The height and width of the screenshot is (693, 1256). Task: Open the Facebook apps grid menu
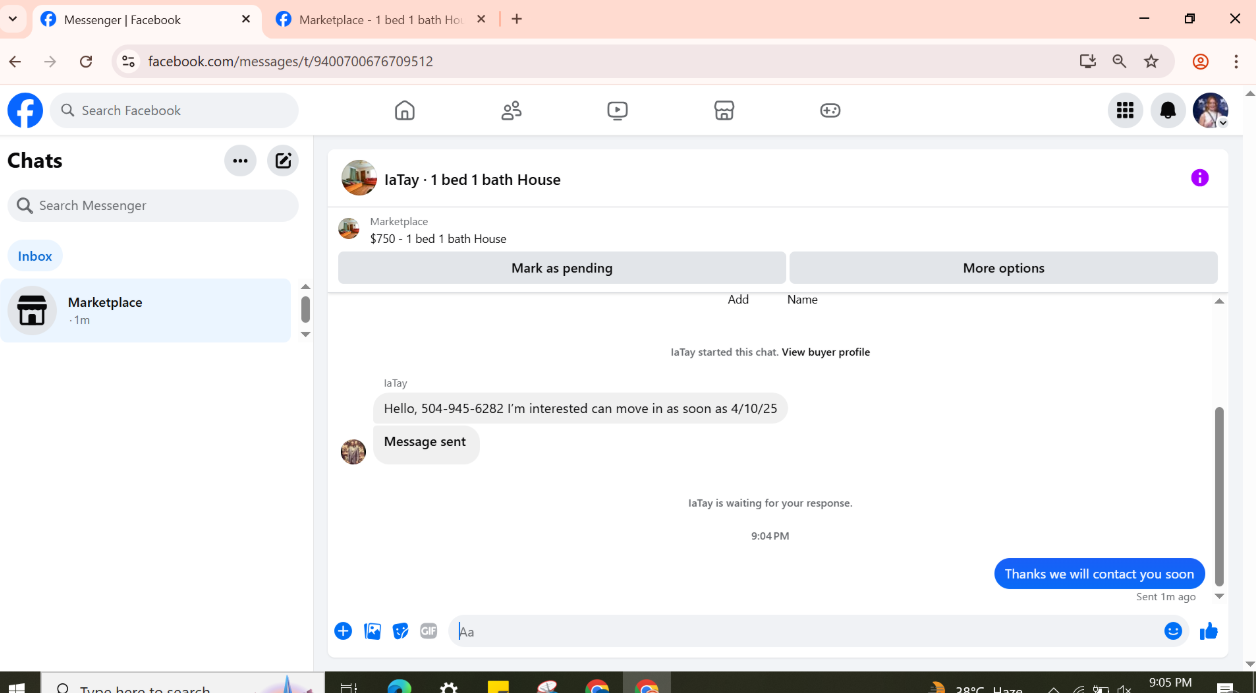coord(1125,110)
